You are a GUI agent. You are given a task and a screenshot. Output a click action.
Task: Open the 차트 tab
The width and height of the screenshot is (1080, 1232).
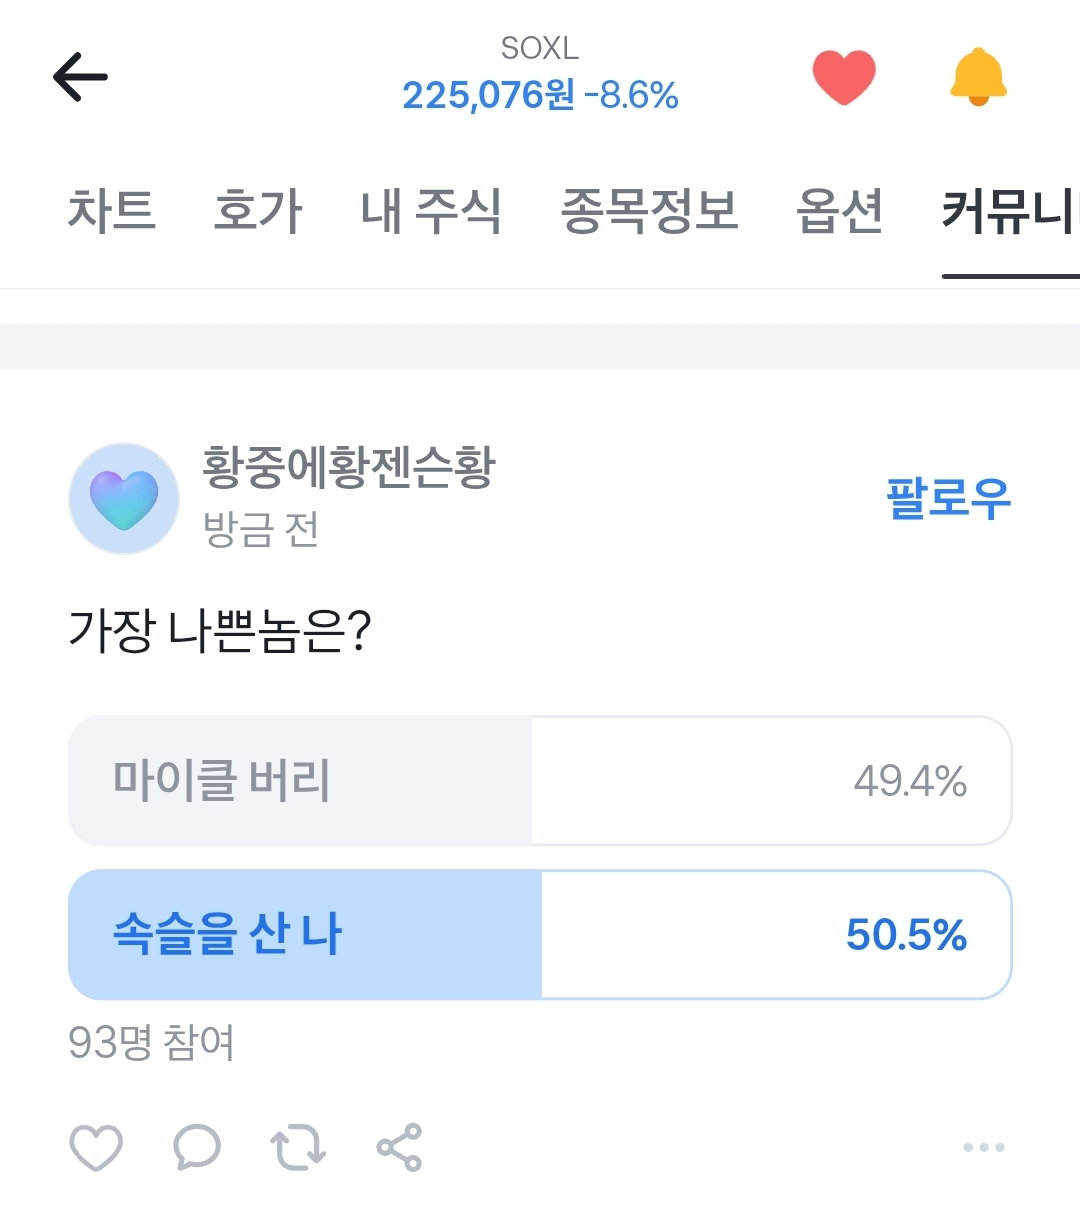point(112,211)
